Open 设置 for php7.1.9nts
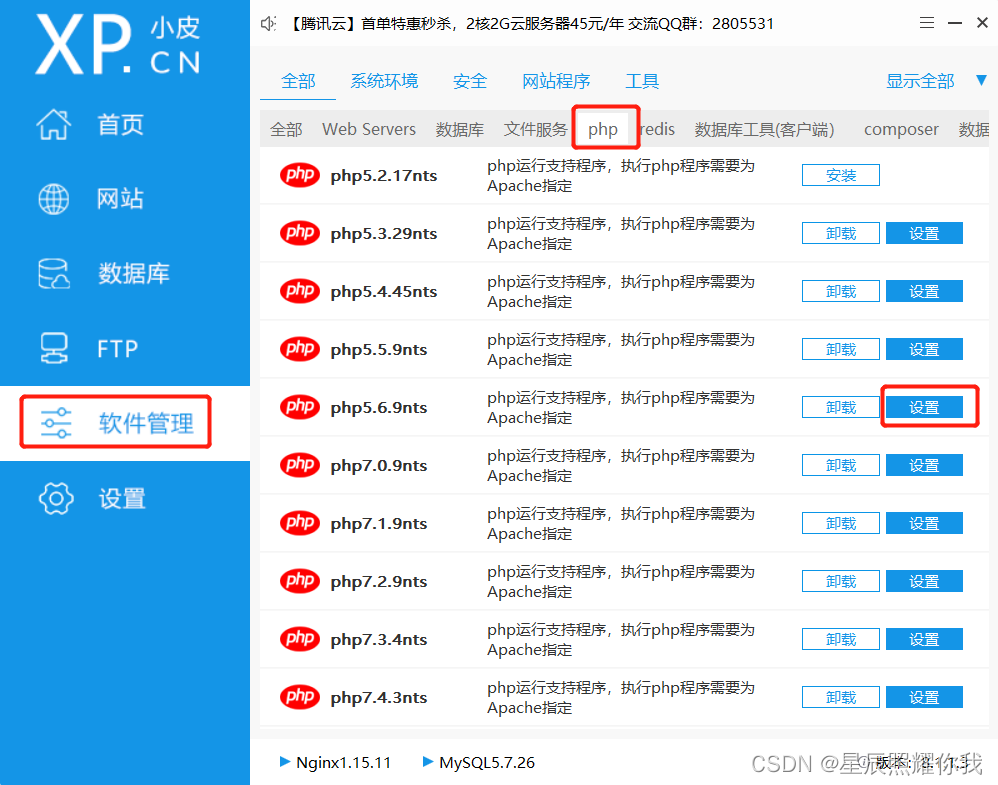The width and height of the screenshot is (998, 785). (924, 523)
